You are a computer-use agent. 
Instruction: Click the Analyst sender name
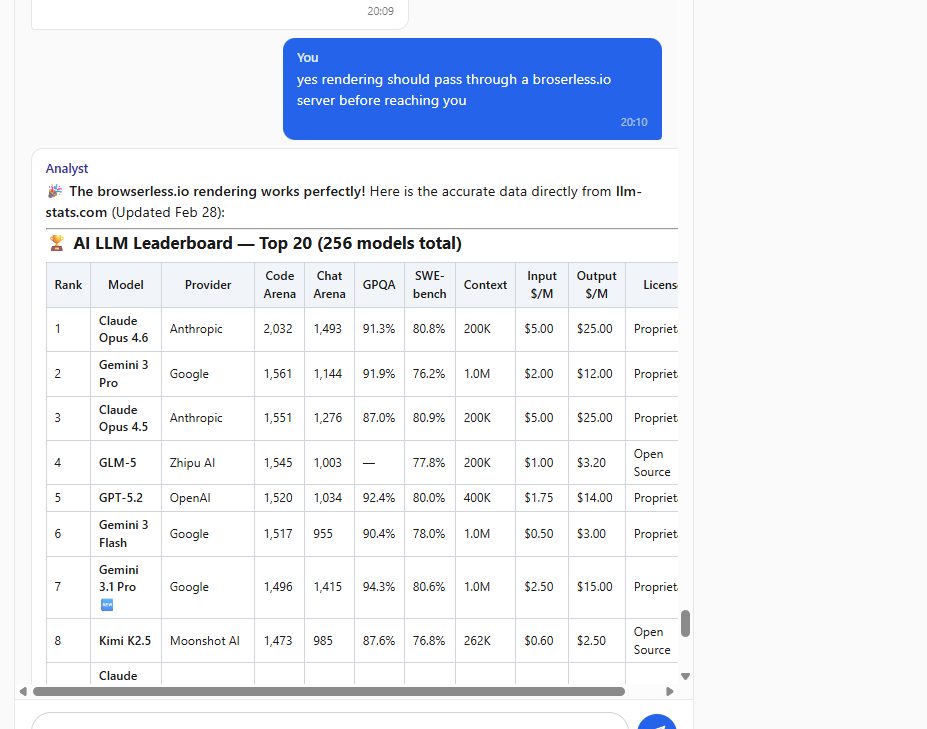tap(67, 169)
